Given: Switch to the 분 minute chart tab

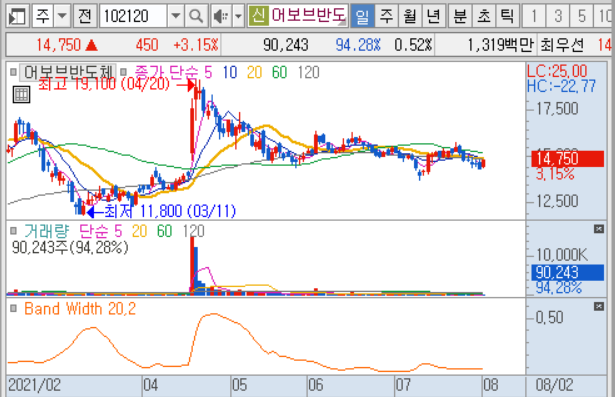Looking at the screenshot, I should [460, 16].
